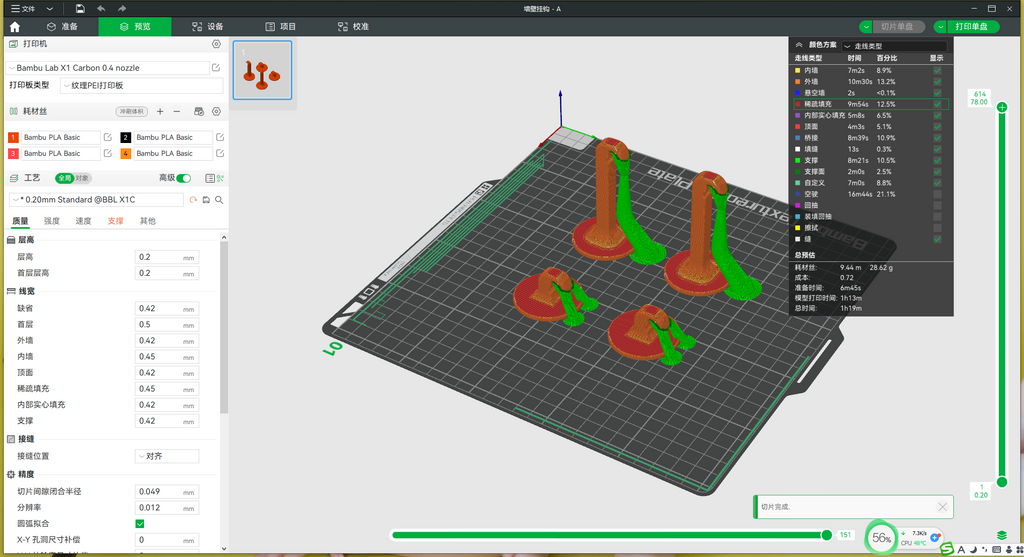The height and width of the screenshot is (557, 1024).
Task: Open the 接缝位置 dropdown showing 对齐
Action: coord(167,456)
